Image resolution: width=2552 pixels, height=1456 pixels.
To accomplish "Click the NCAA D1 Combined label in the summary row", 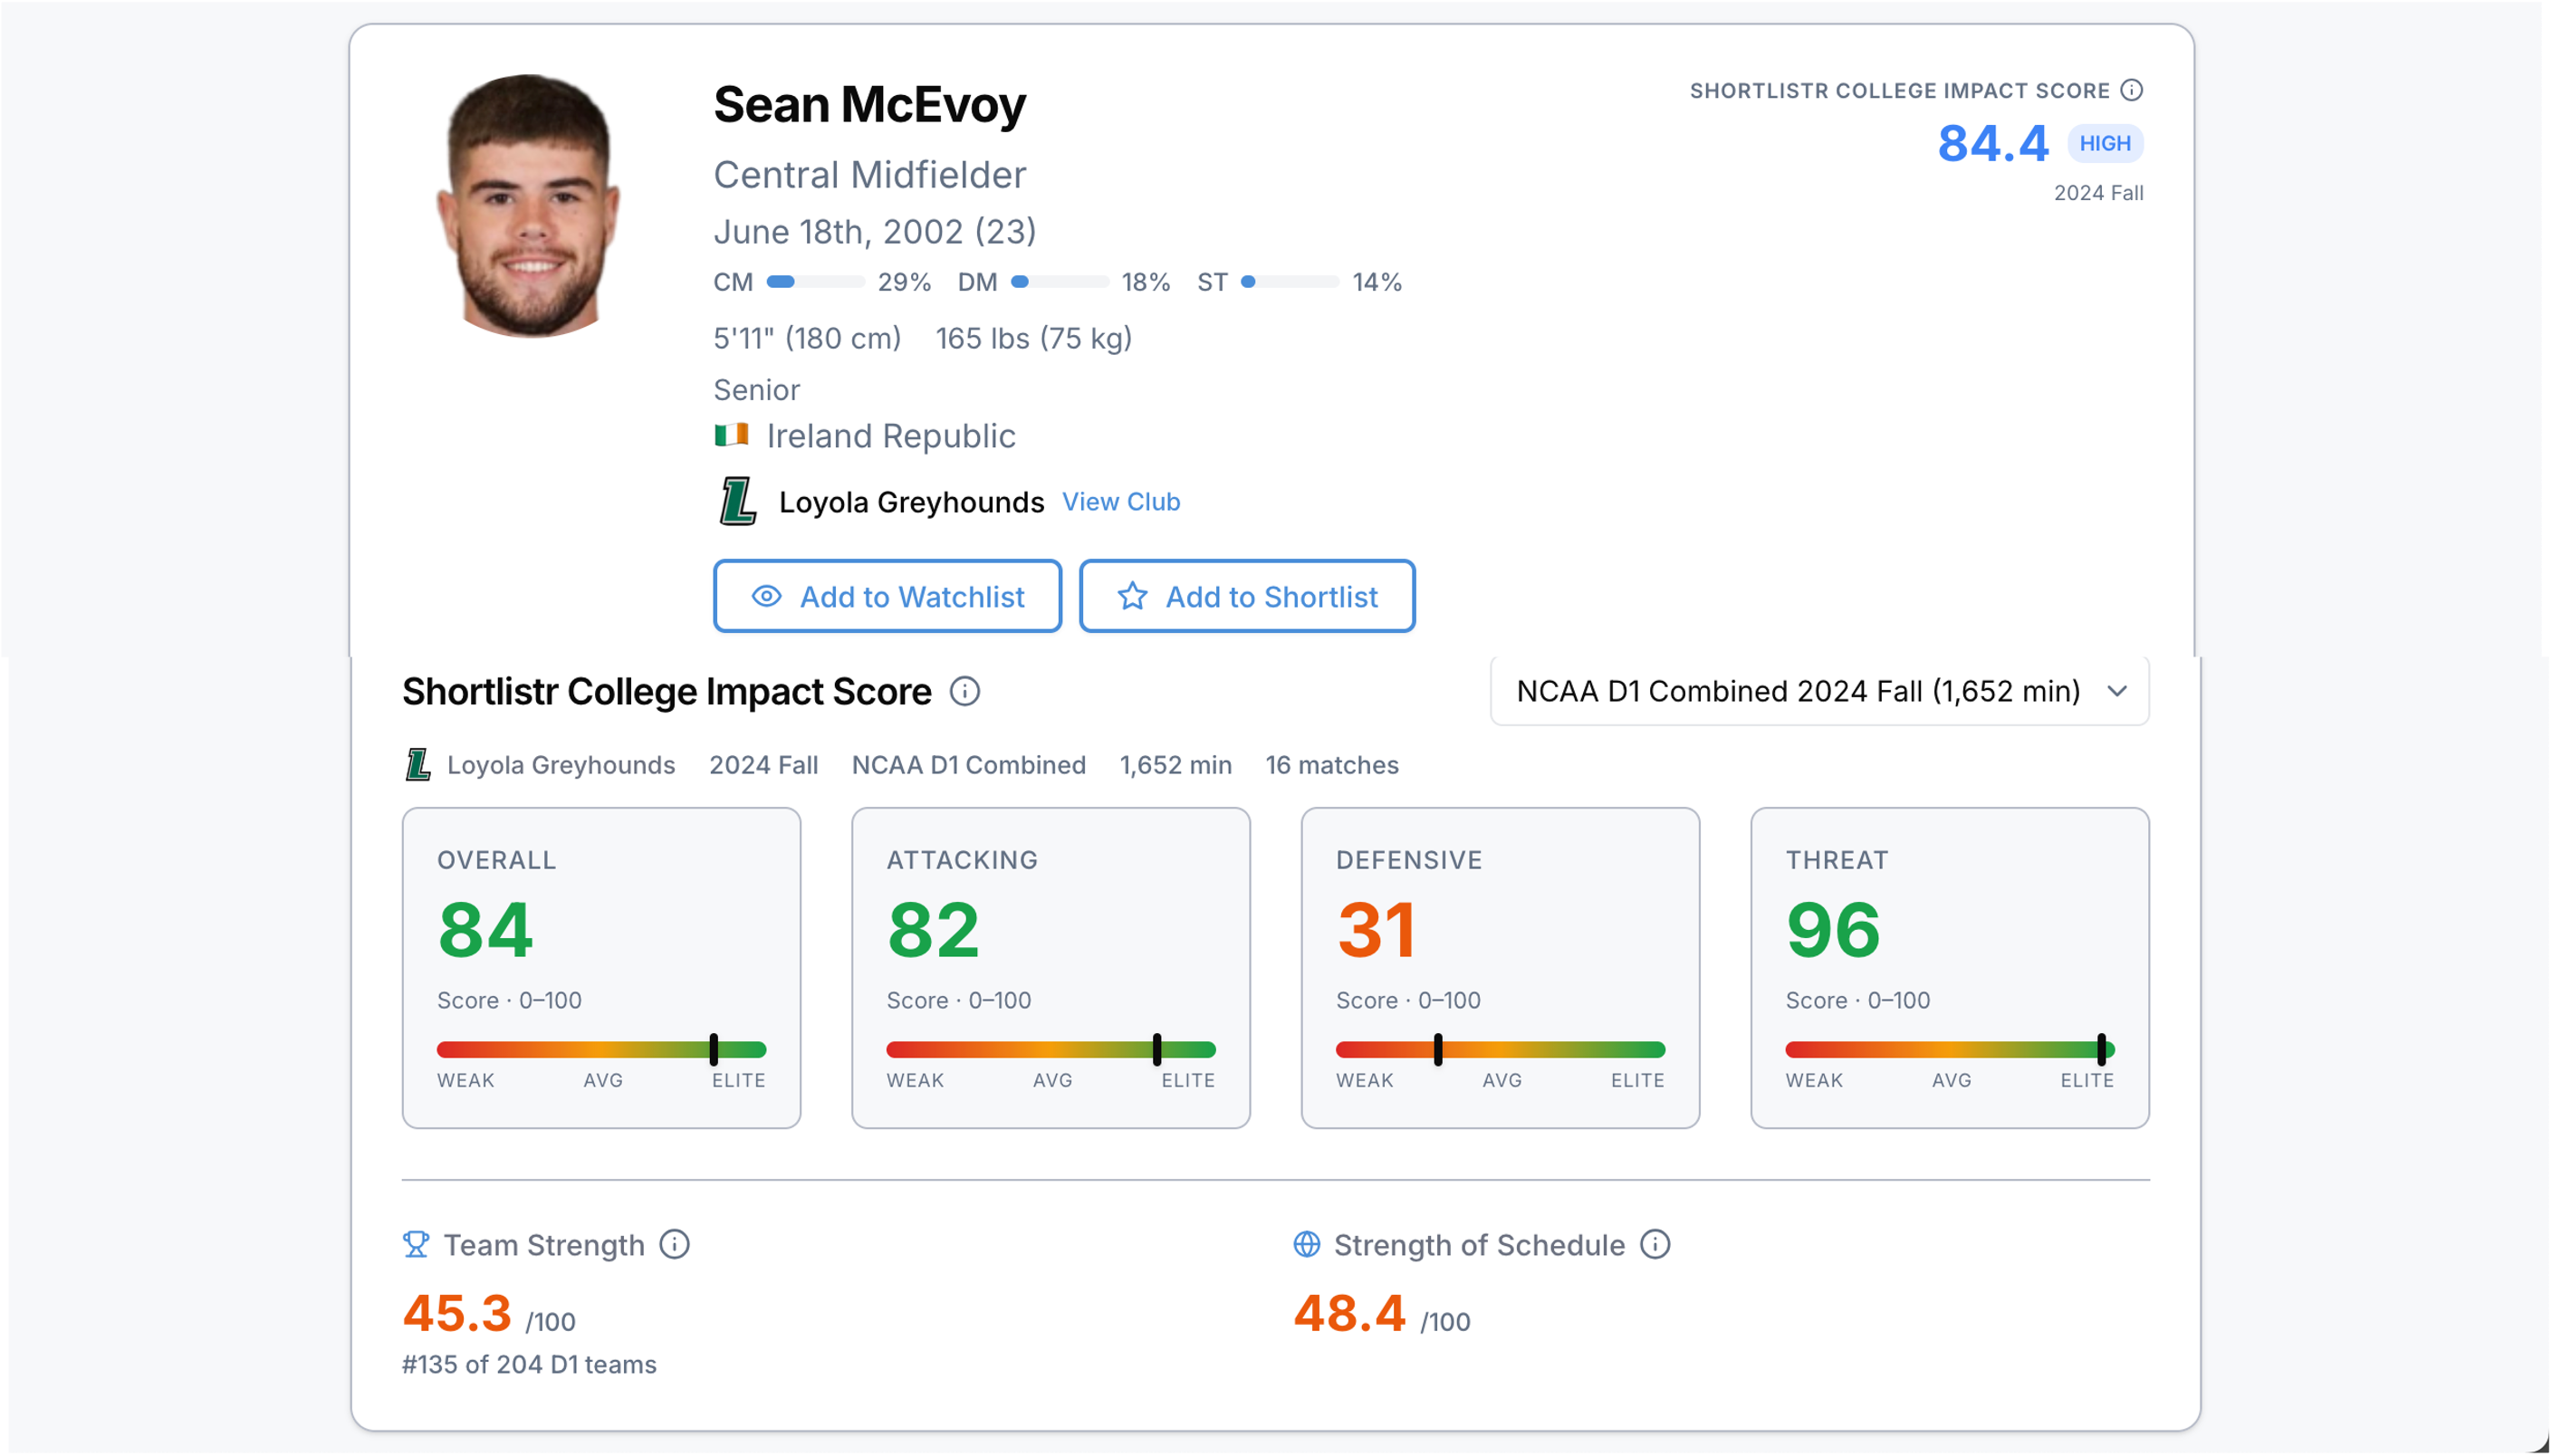I will click(968, 765).
